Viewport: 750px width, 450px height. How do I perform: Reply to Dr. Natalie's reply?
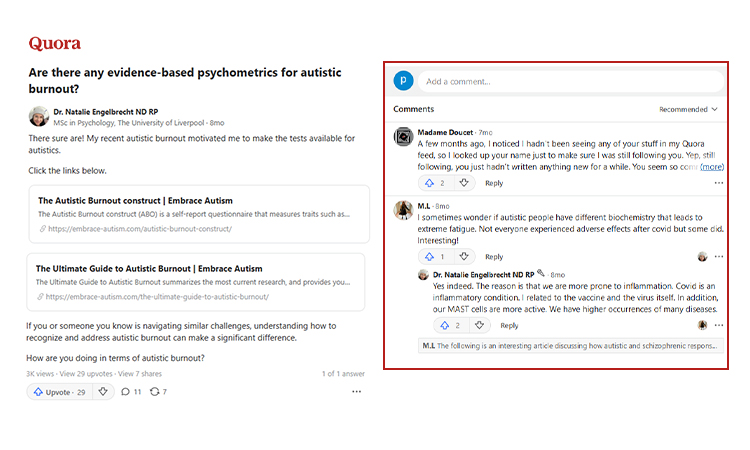[x=509, y=326]
